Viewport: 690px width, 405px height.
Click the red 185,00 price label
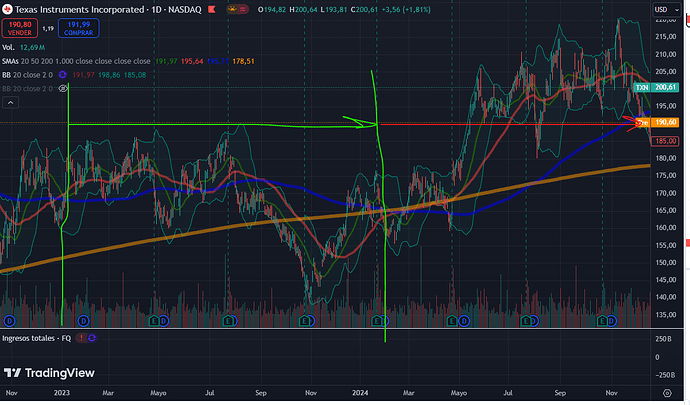pyautogui.click(x=665, y=141)
